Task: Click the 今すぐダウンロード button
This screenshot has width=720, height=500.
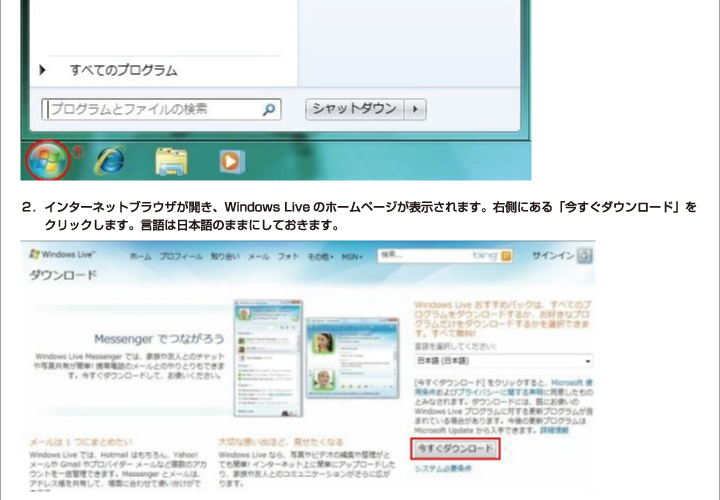Action: [x=455, y=449]
